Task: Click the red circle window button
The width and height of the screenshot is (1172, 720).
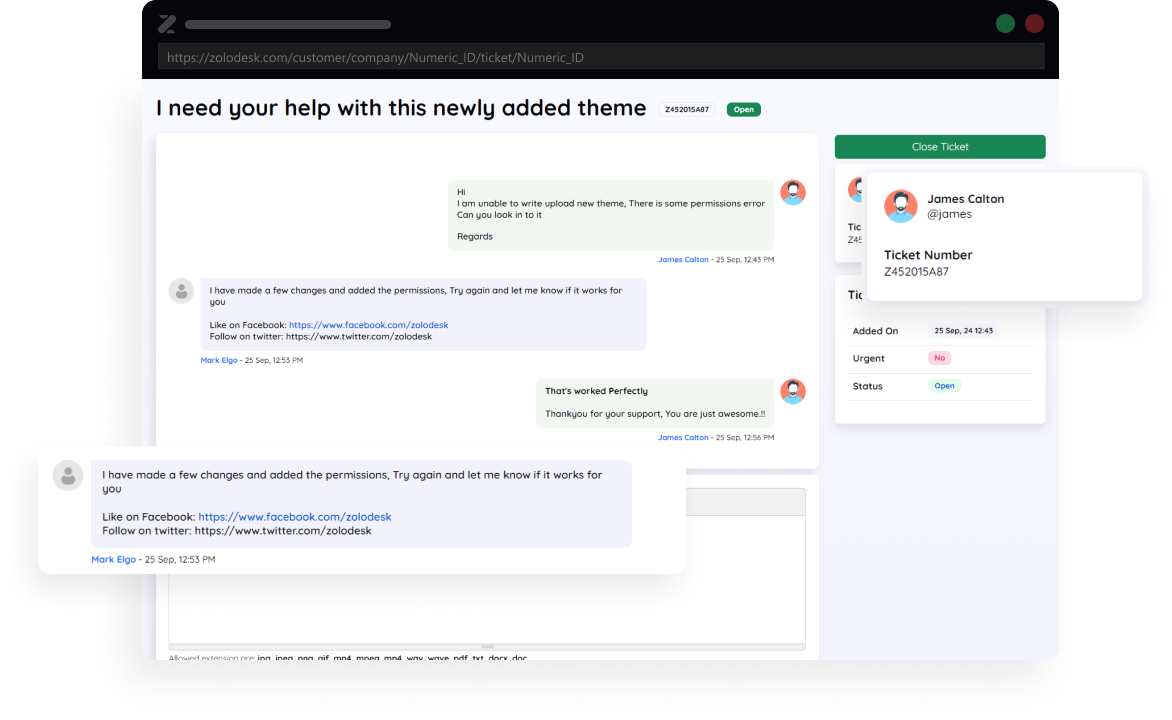Action: (1034, 24)
